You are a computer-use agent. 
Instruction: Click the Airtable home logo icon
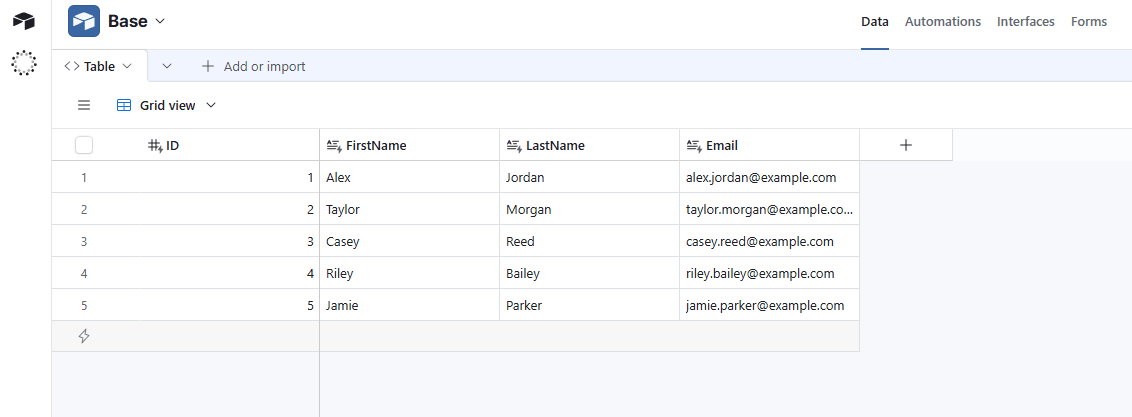coord(23,21)
